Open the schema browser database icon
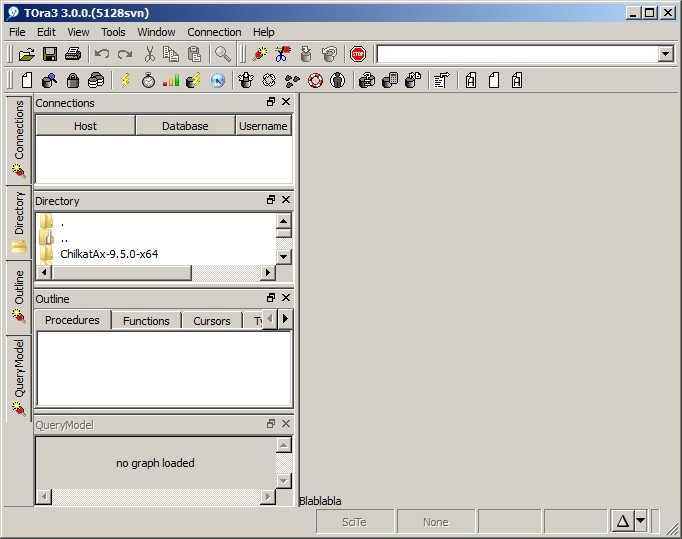Screen dimensions: 682x539 49,80
